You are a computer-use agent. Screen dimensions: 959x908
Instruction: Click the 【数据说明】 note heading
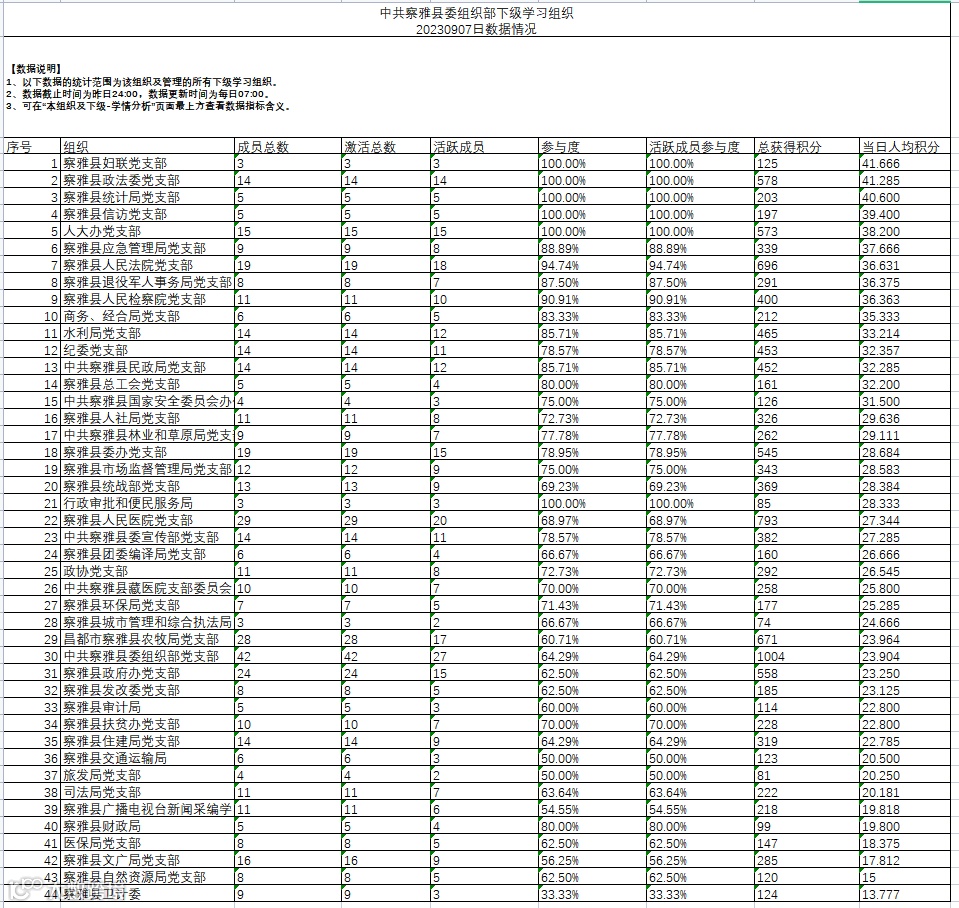[36, 68]
